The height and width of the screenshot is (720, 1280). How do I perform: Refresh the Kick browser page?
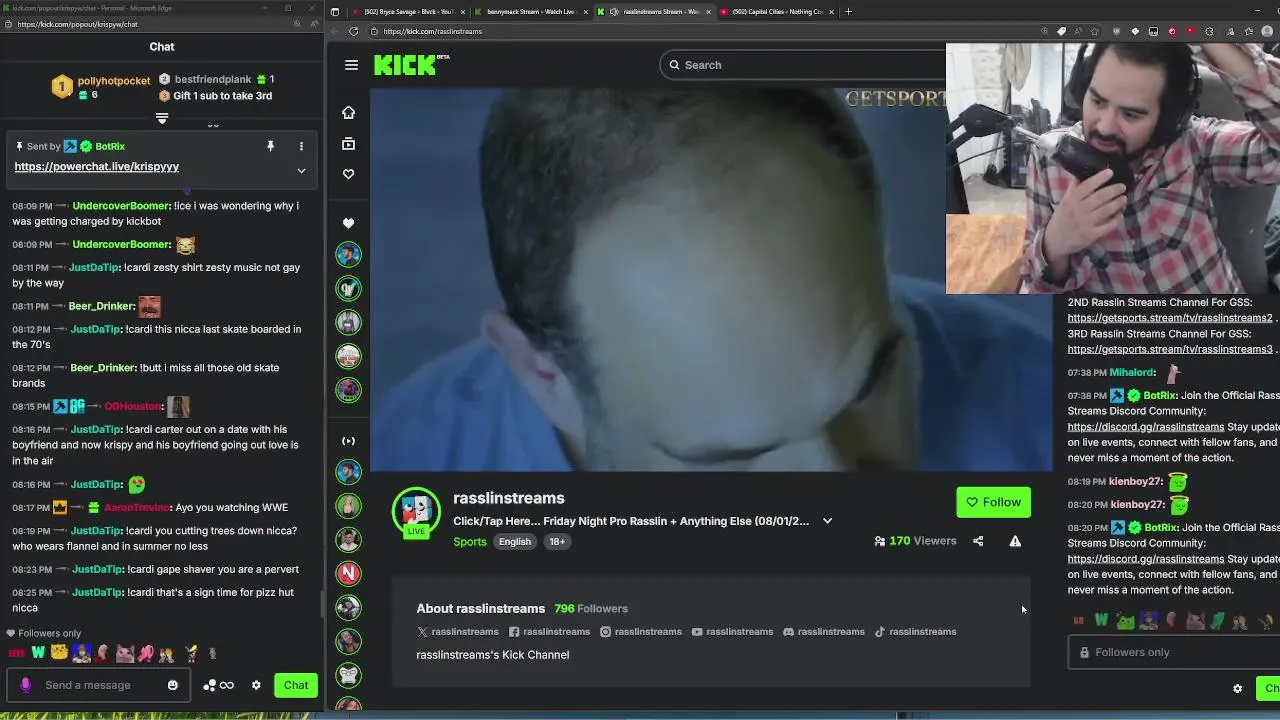(x=353, y=31)
